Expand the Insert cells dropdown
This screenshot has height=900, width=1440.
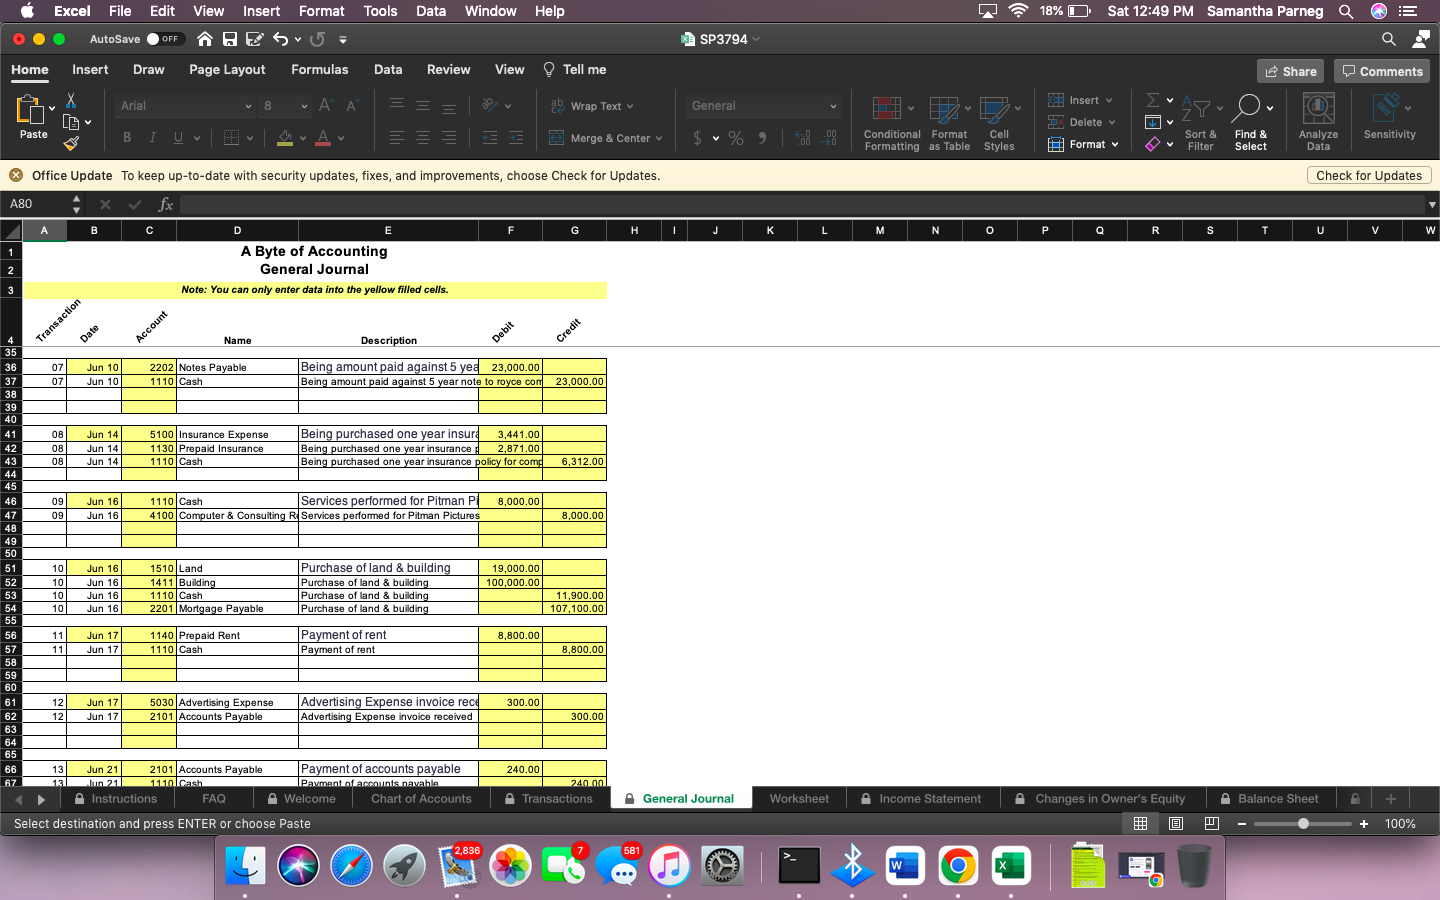(1108, 101)
